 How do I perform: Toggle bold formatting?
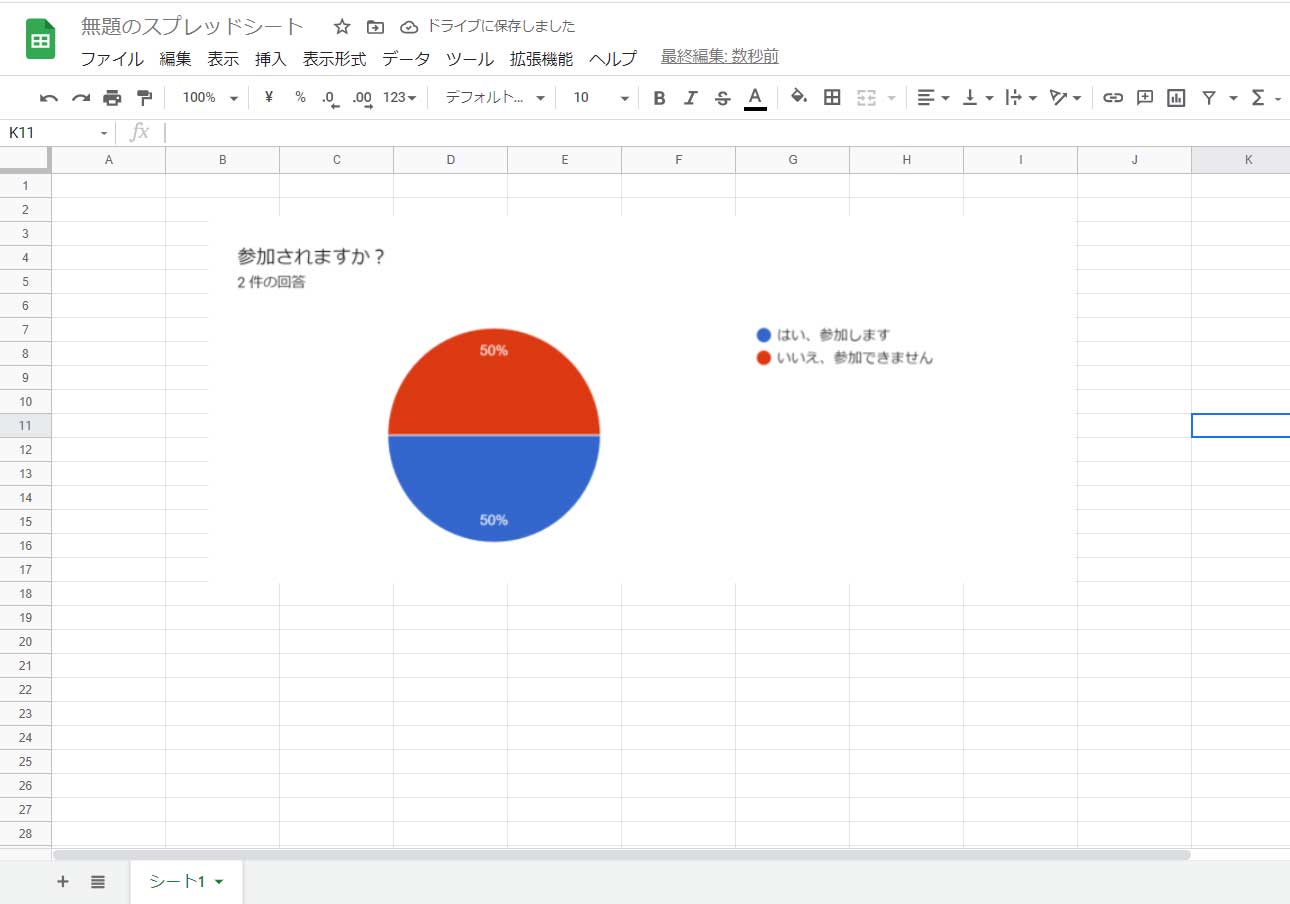coord(659,98)
